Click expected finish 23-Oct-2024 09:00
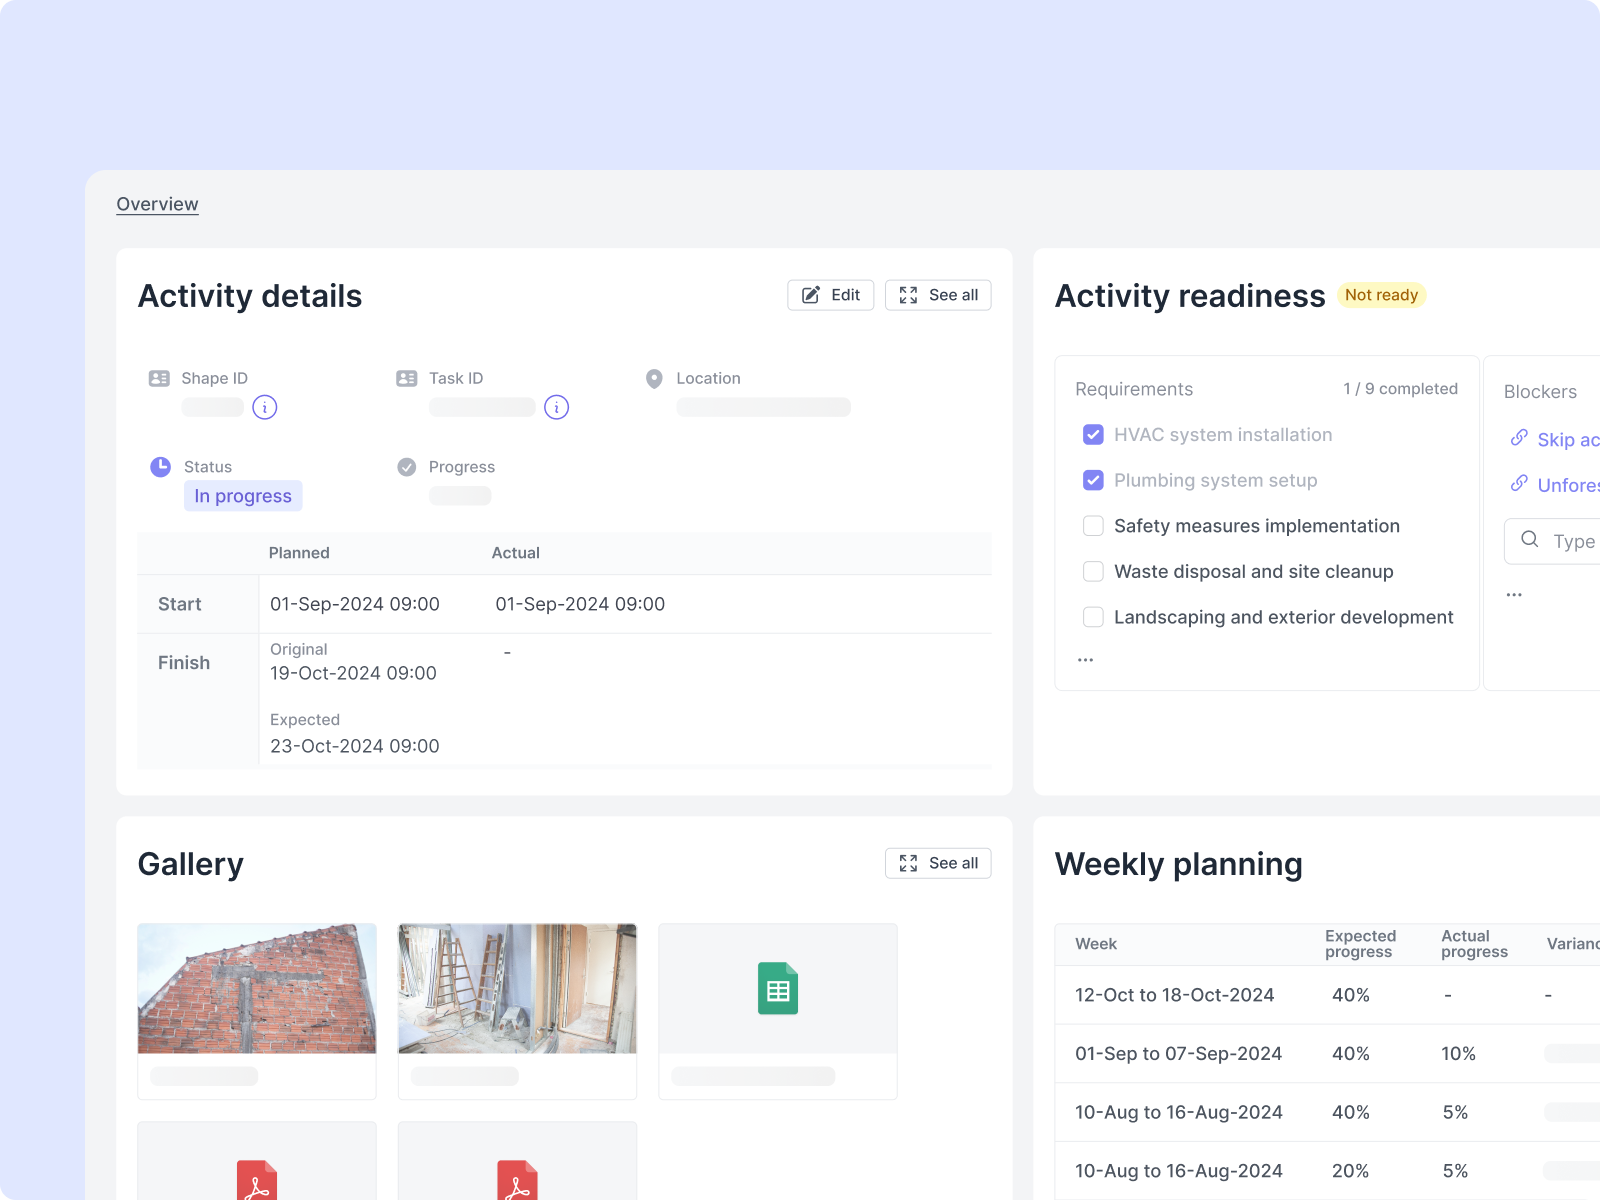1600x1200 pixels. (x=355, y=746)
